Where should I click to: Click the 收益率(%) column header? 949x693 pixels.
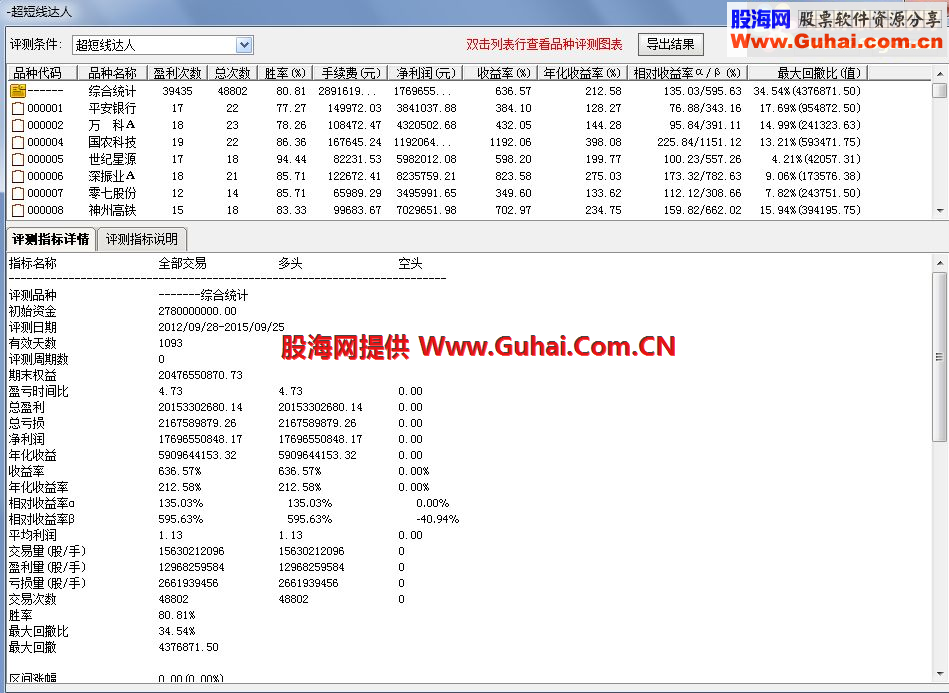(501, 73)
